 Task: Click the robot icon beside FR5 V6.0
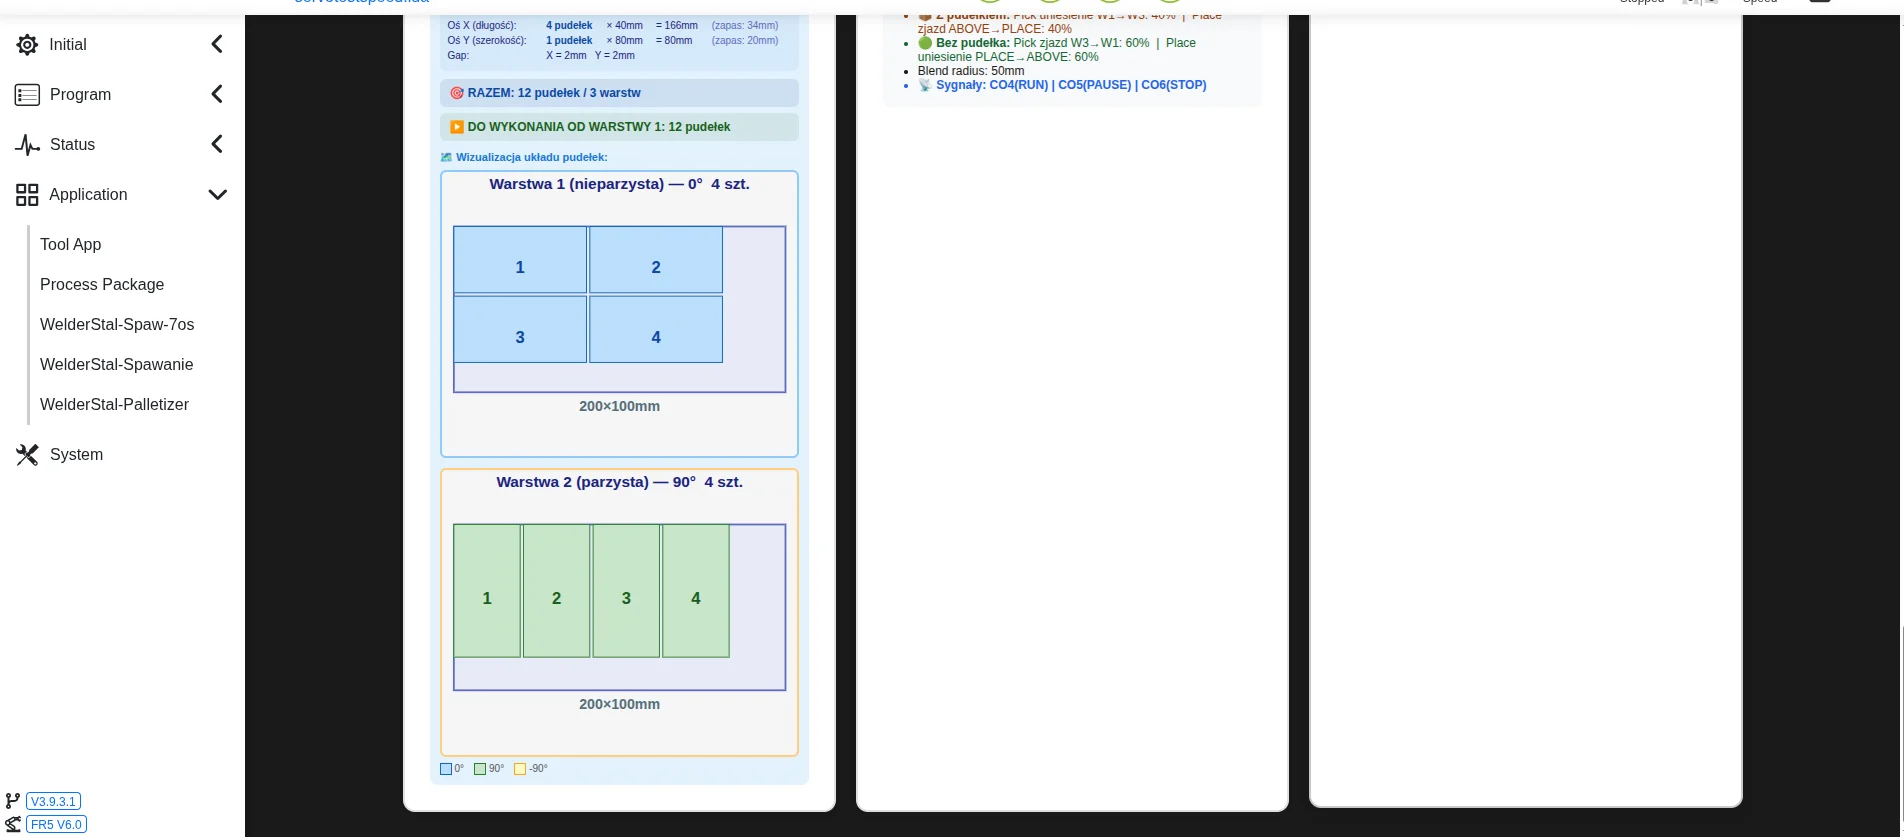[x=13, y=824]
